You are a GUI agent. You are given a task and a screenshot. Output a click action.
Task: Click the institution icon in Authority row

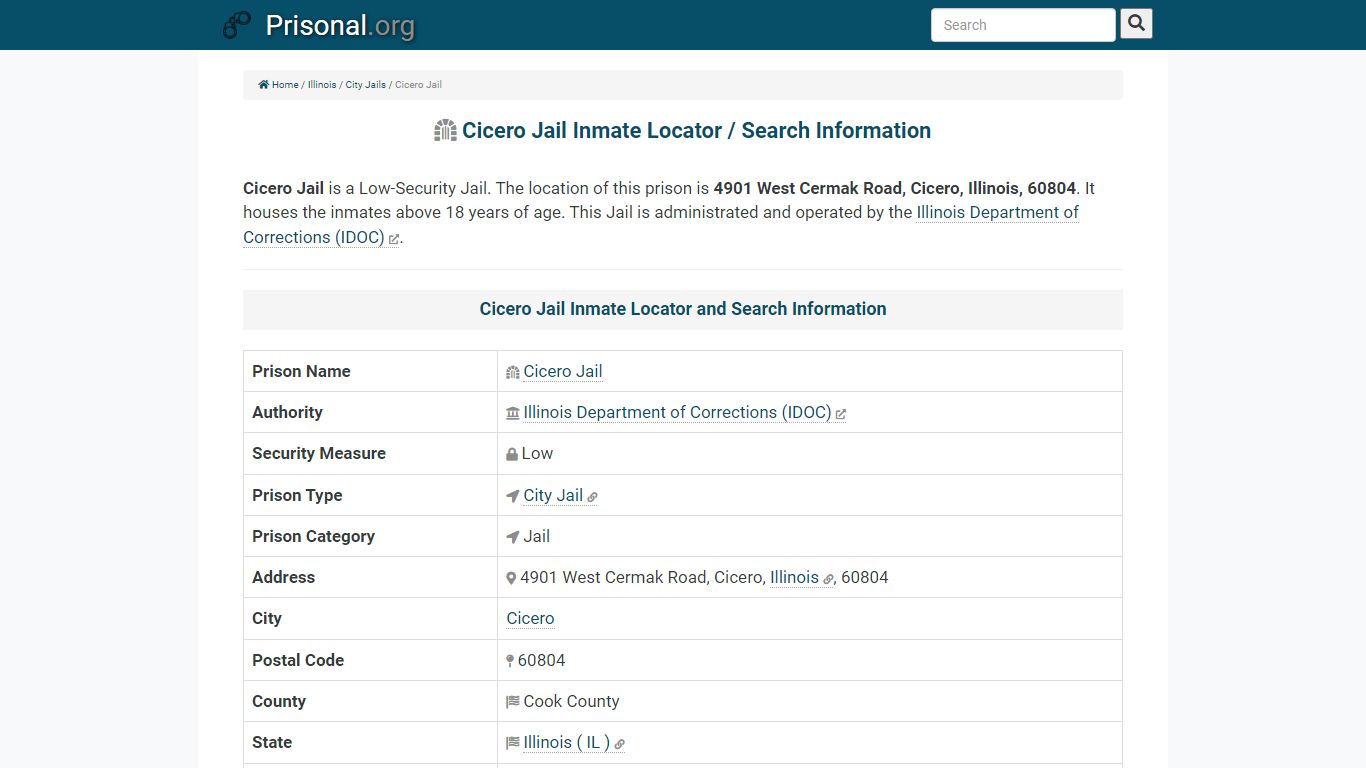513,413
